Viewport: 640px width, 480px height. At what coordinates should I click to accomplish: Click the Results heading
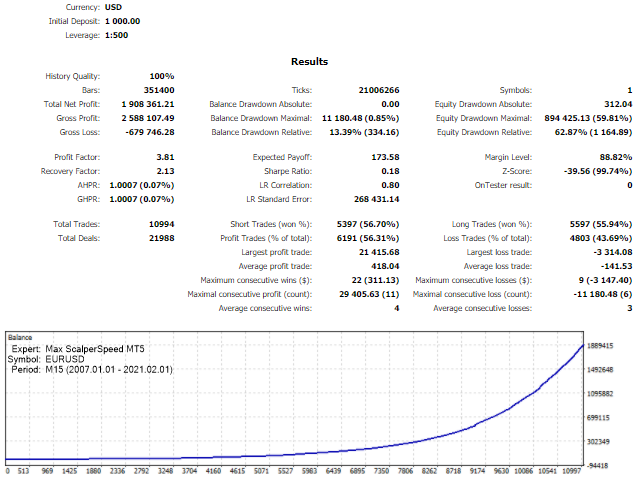tap(309, 62)
